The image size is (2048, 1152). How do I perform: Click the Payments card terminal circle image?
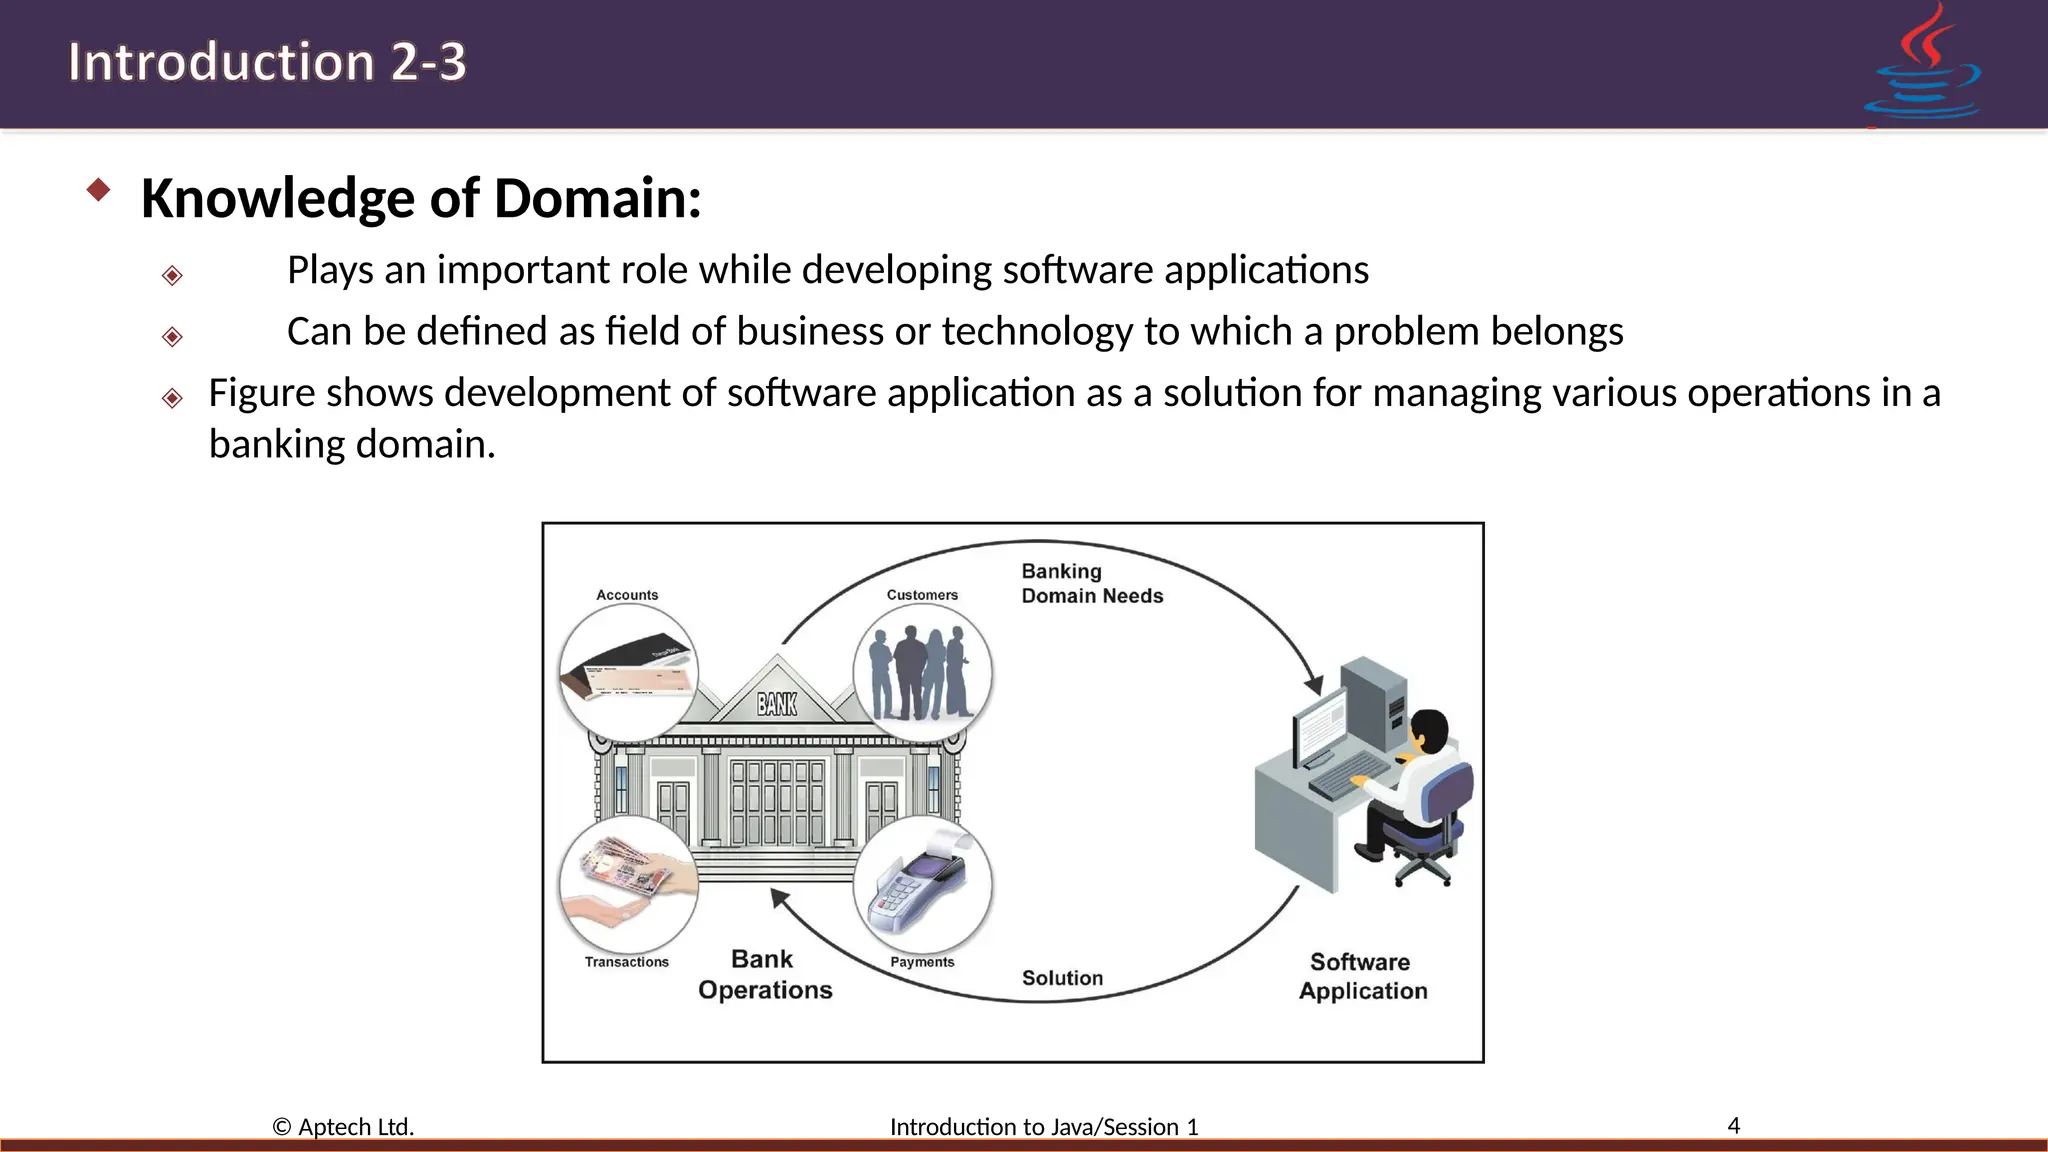(x=922, y=885)
